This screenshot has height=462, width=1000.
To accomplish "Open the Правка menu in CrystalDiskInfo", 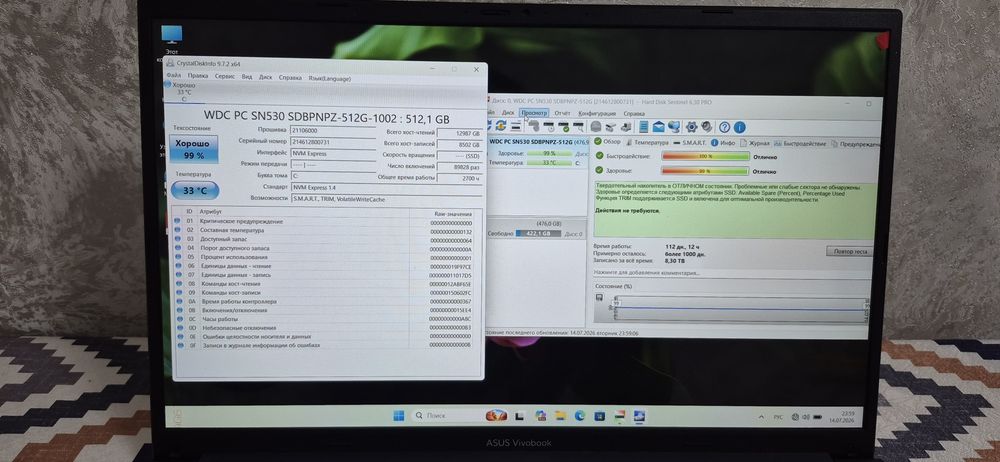I will [x=198, y=77].
